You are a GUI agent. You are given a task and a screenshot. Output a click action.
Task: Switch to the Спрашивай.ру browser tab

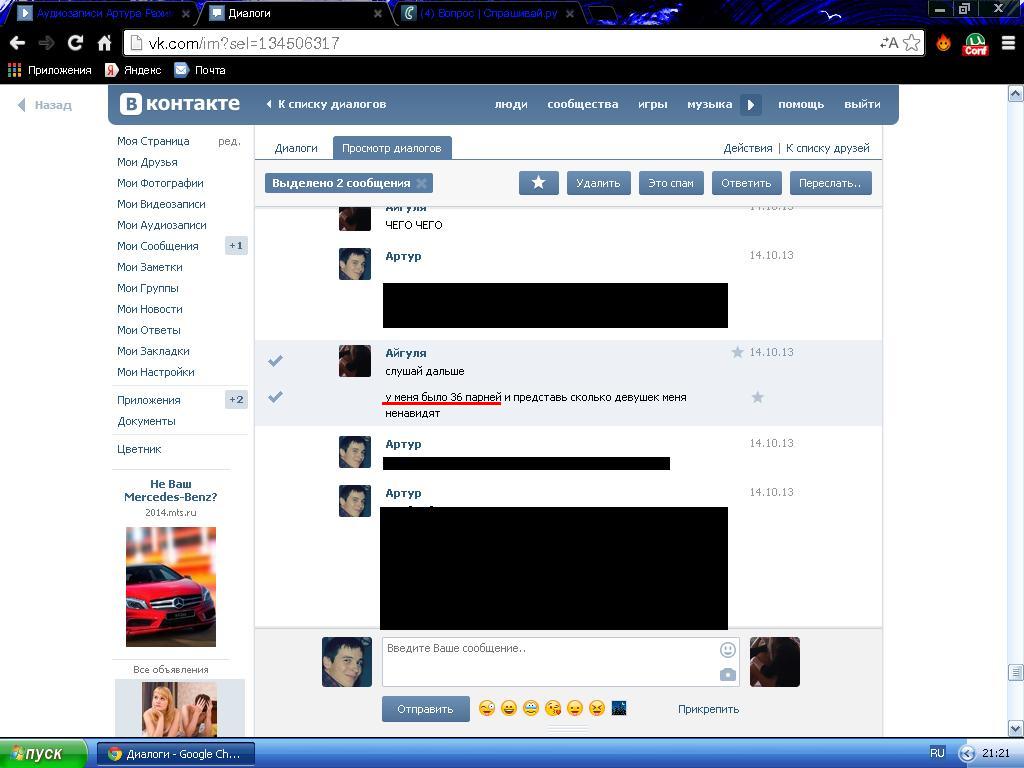pos(488,13)
